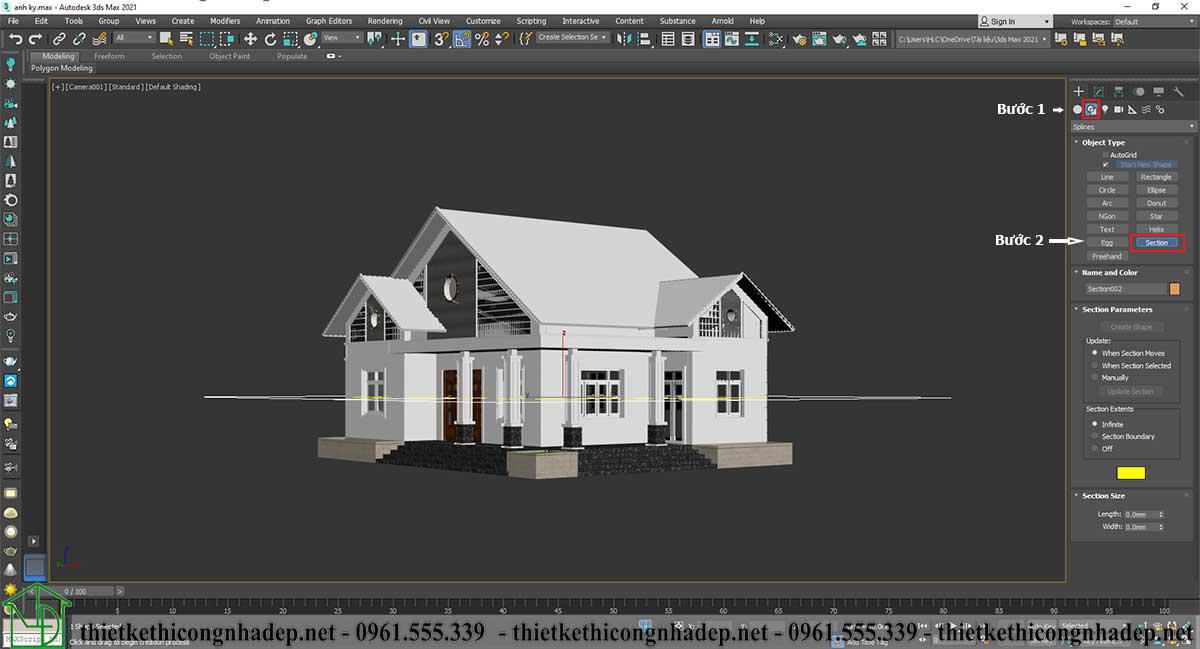Viewport: 1200px width, 649px height.
Task: Click the Rectangle shape button
Action: 1156,177
